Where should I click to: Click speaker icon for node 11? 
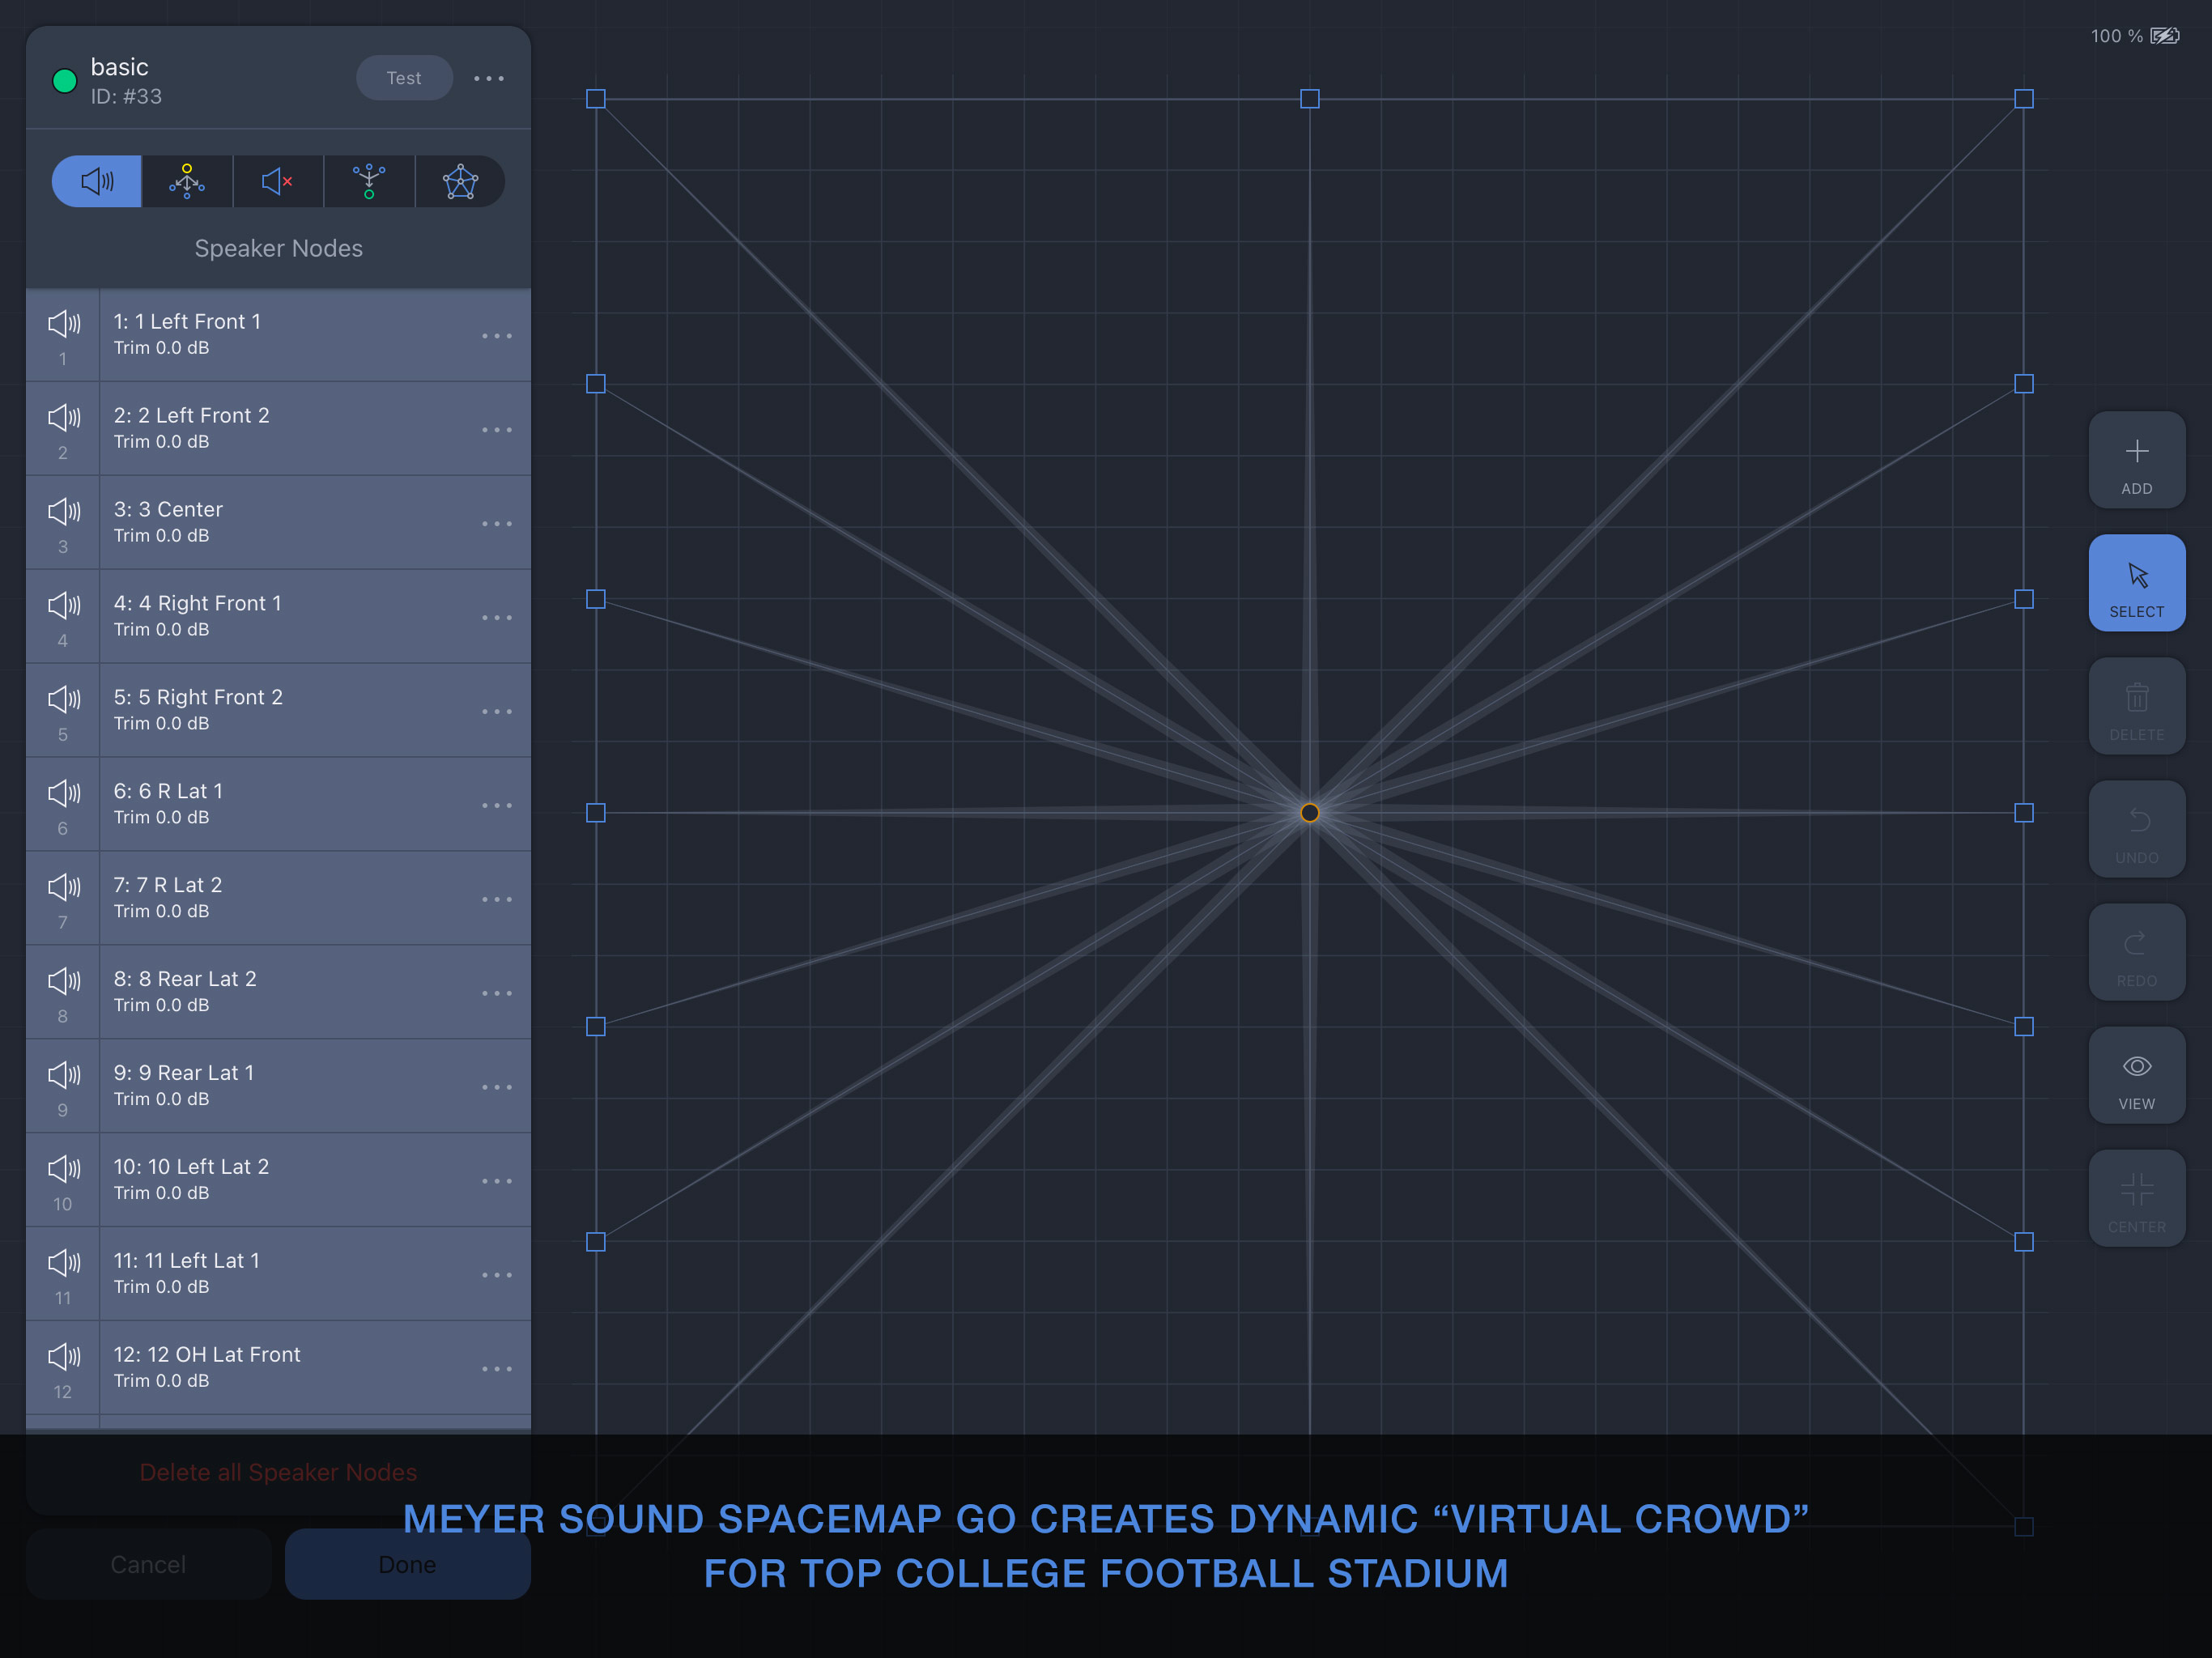click(x=64, y=1264)
